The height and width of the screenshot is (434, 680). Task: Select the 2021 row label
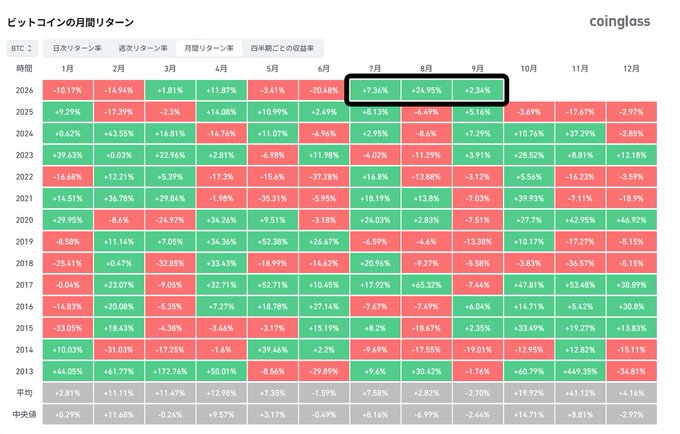point(24,198)
